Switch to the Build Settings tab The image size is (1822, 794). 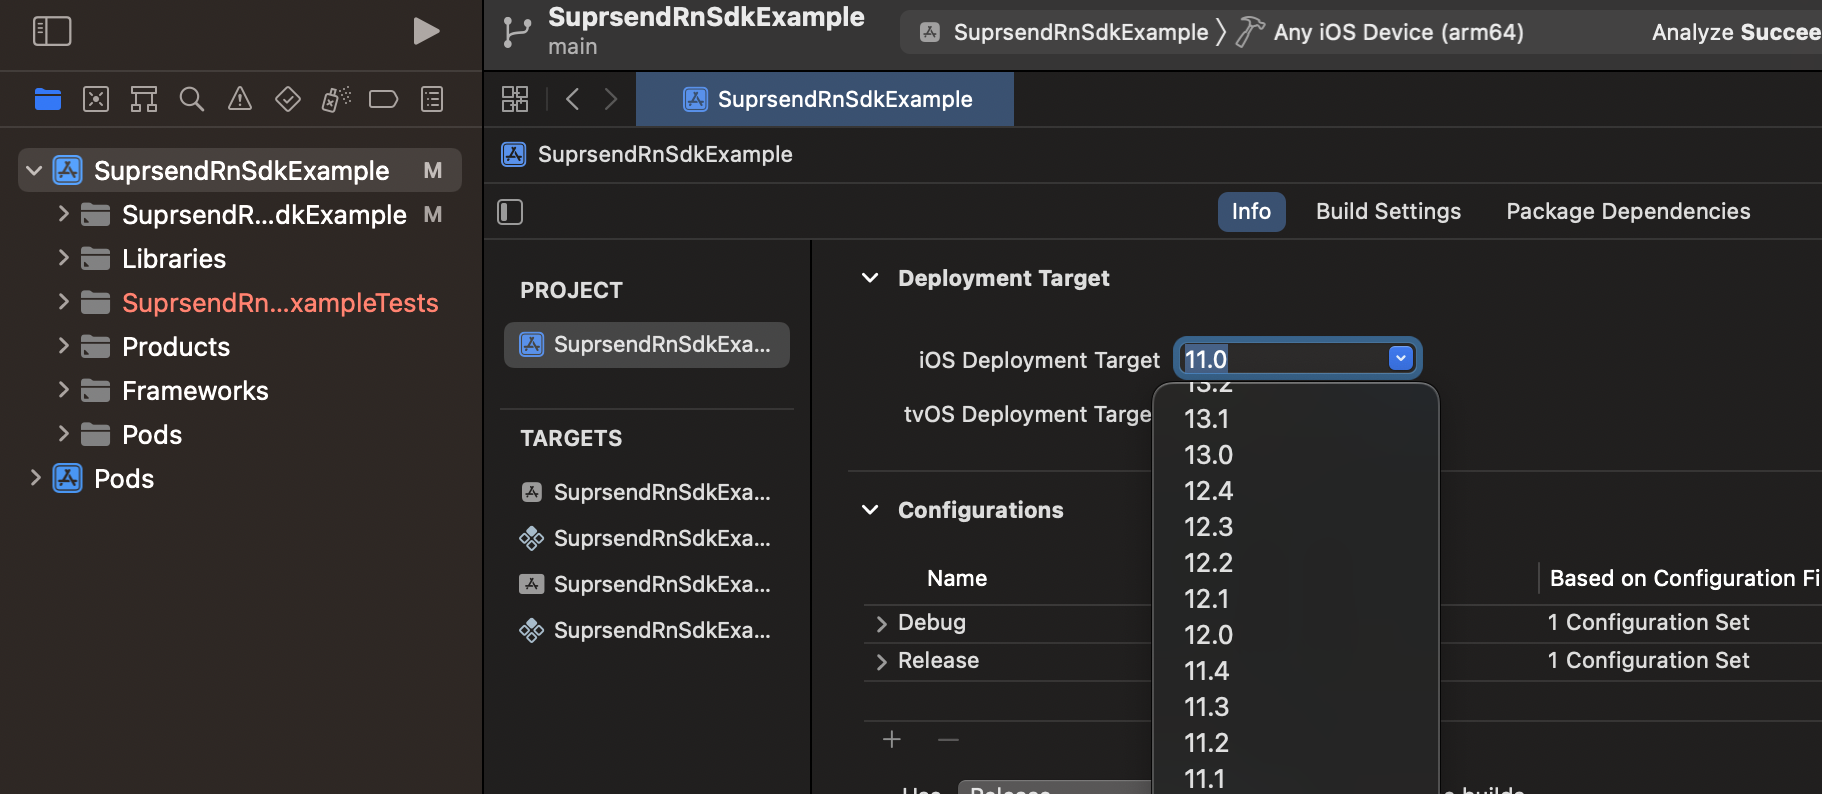tap(1388, 212)
